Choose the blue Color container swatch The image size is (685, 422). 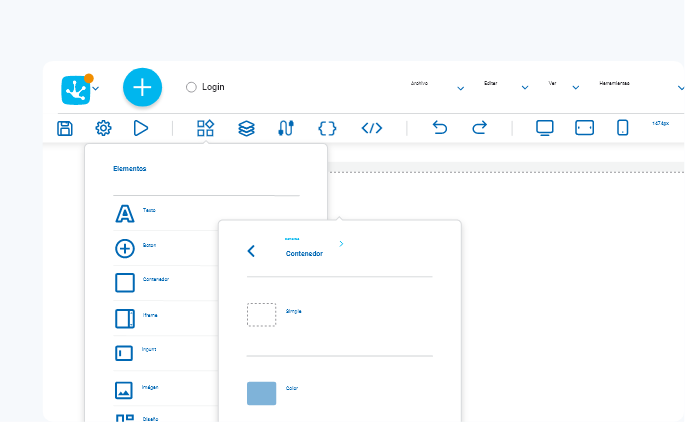point(262,393)
